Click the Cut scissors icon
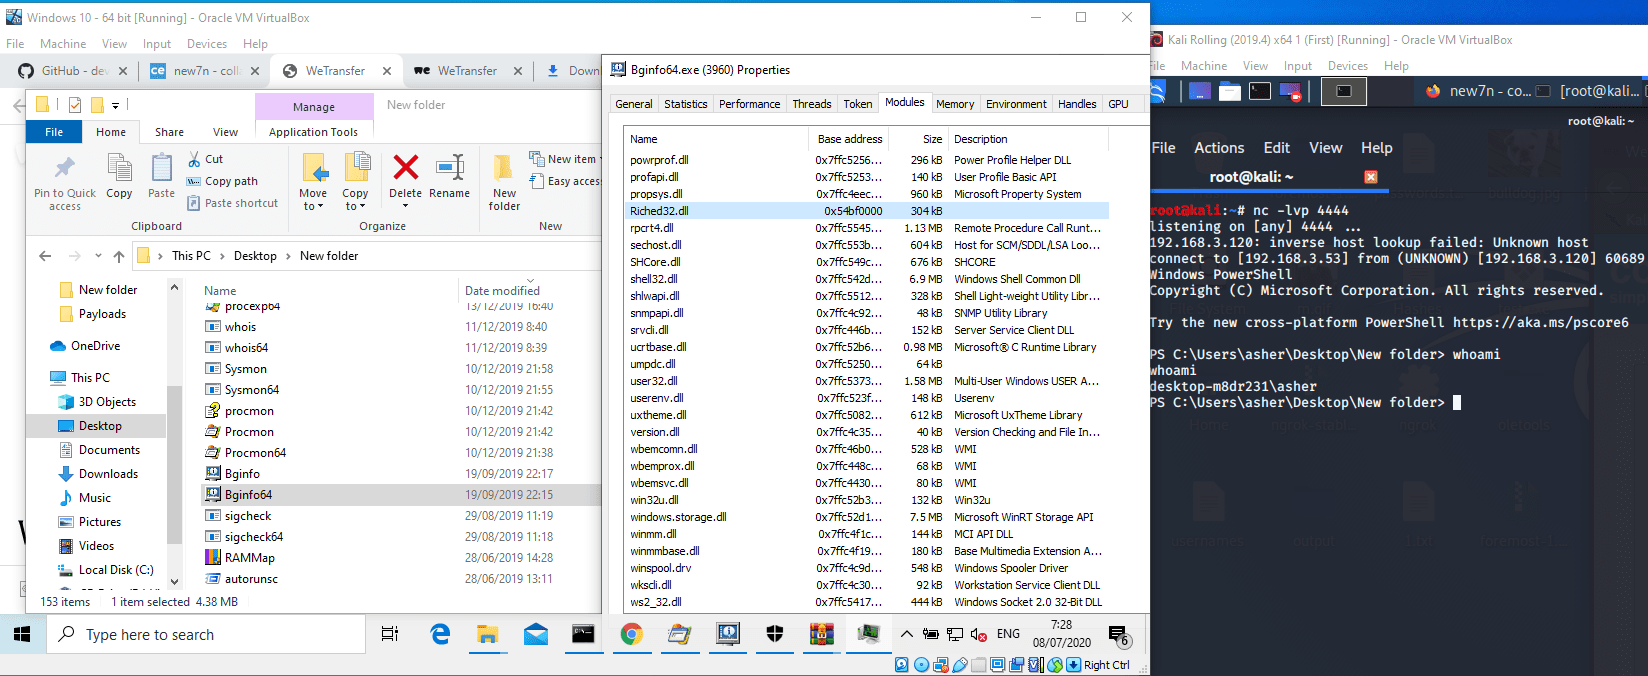This screenshot has width=1648, height=676. pos(195,159)
